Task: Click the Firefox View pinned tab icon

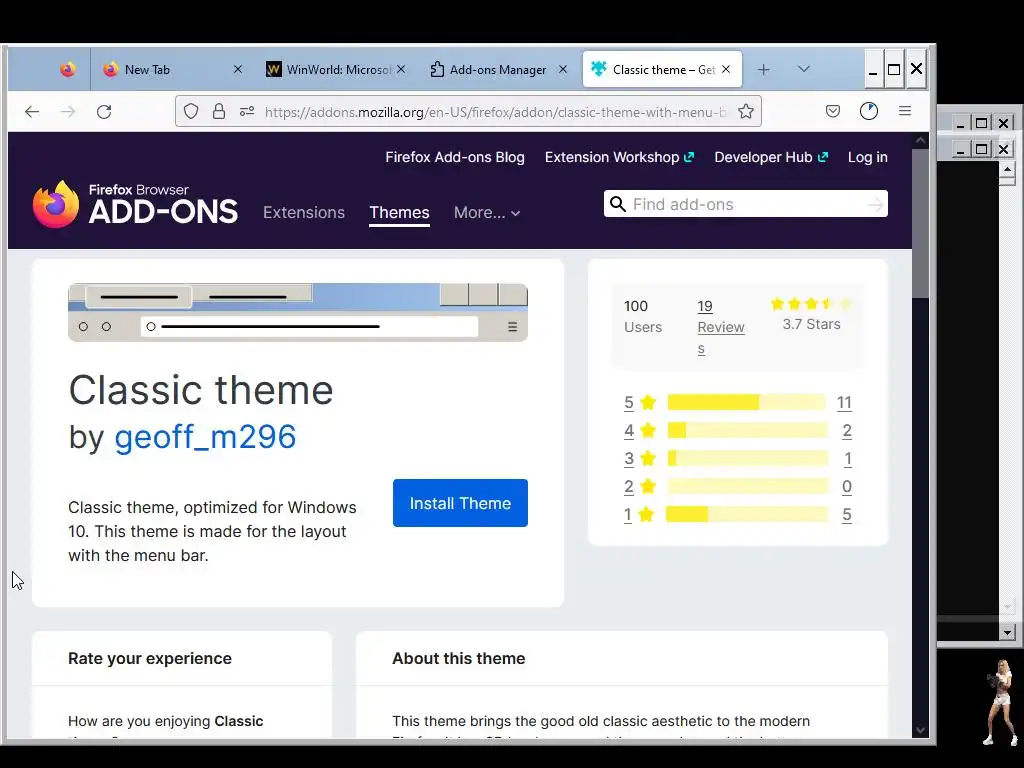Action: tap(67, 69)
